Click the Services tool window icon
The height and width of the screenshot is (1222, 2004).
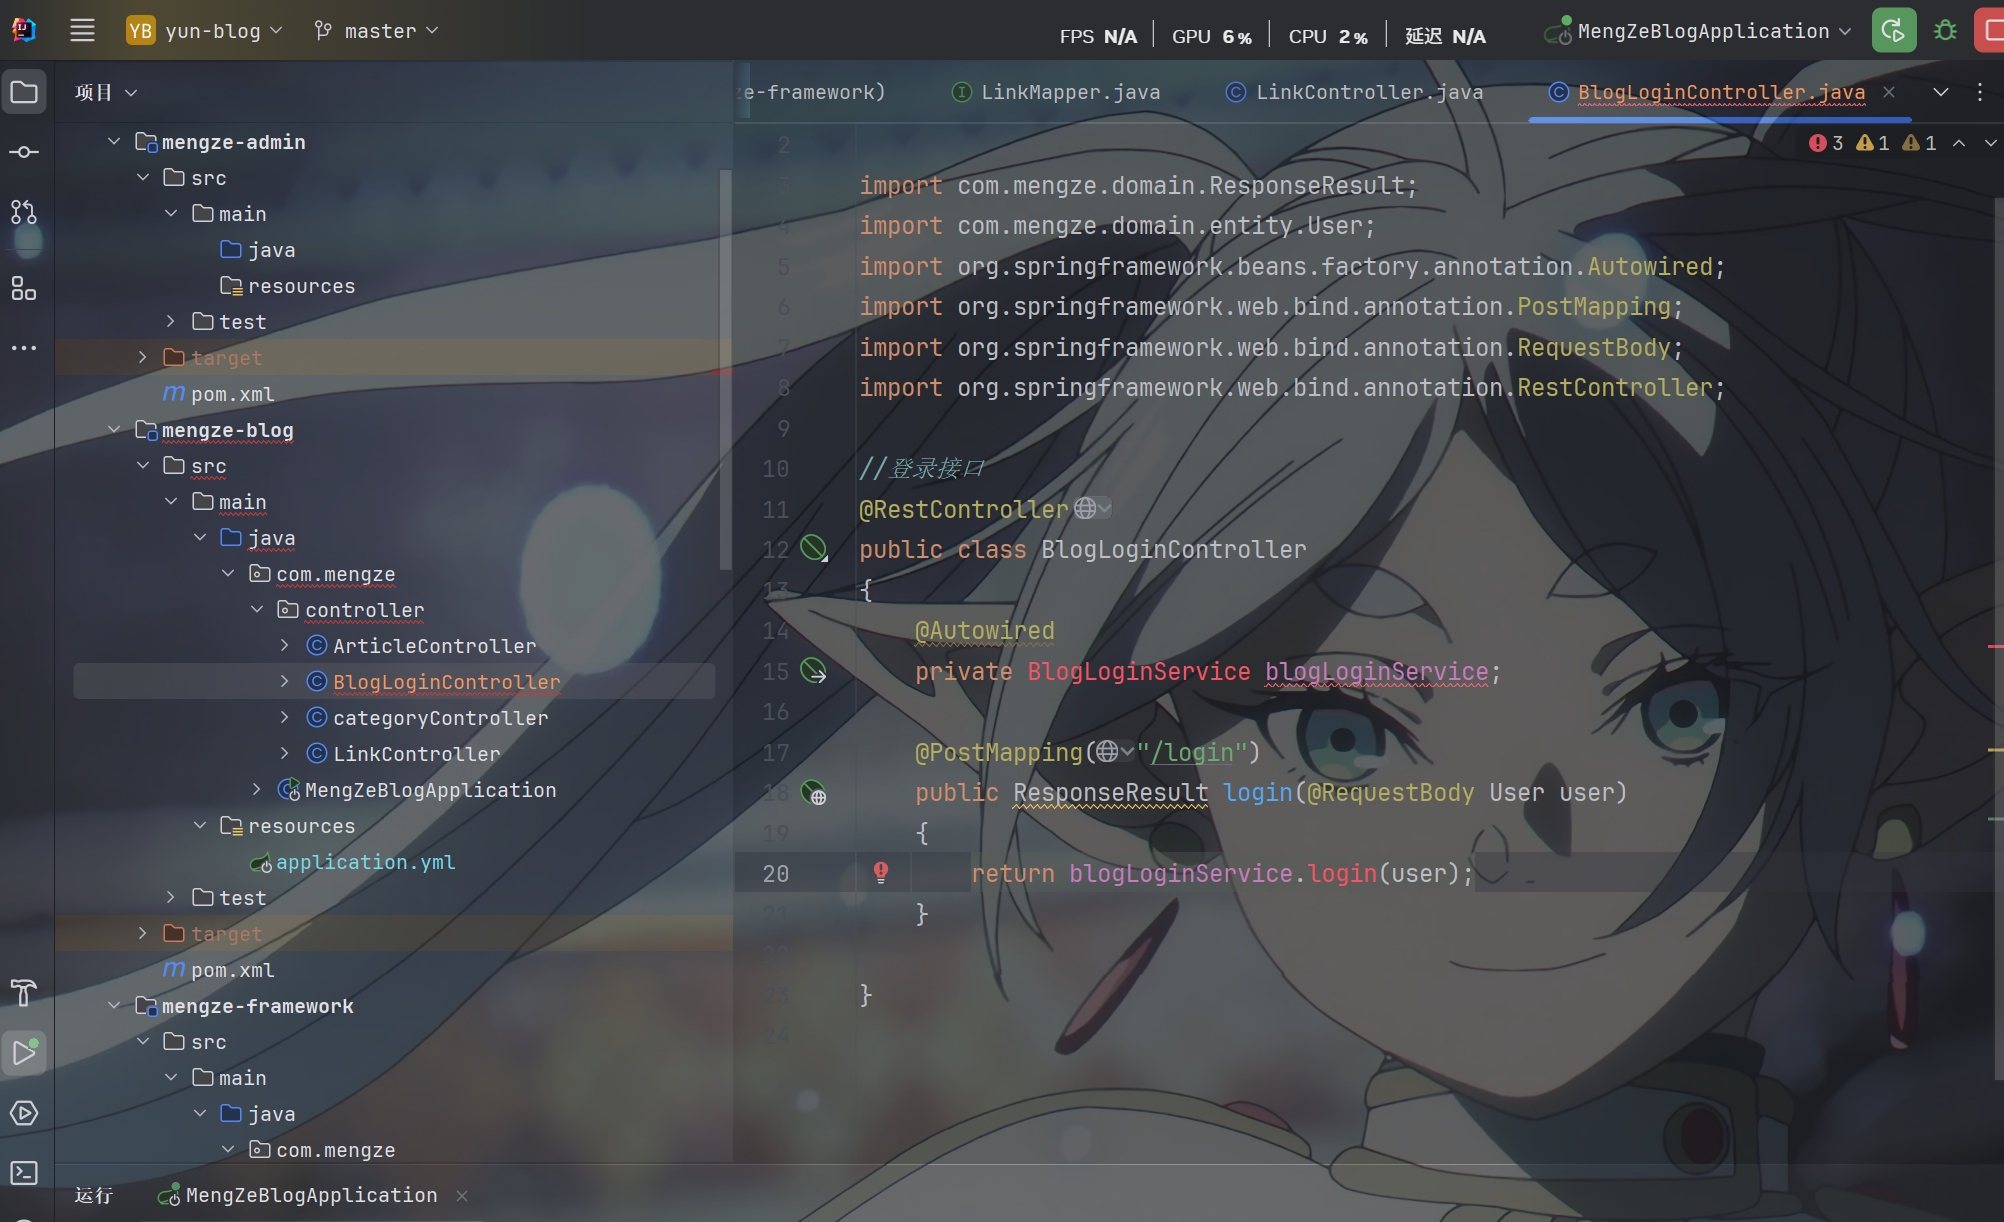24,1113
